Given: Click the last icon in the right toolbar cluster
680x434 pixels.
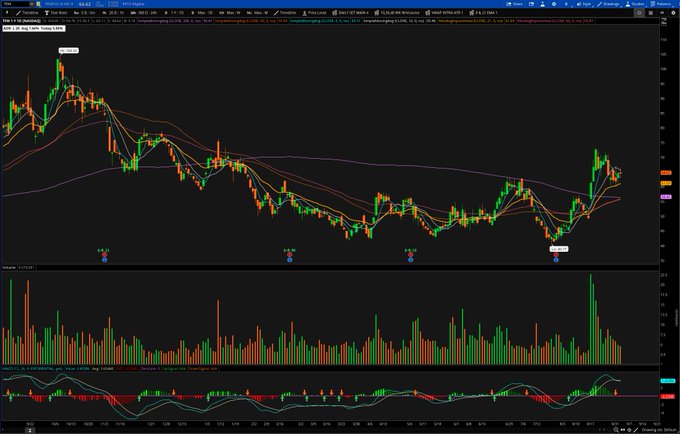Looking at the screenshot, I should [673, 13].
